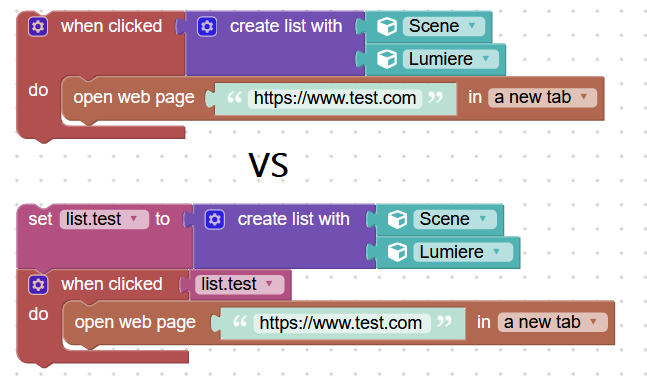647x382 pixels.
Task: Open gear settings on bottom 'create list with' block
Action: (215, 219)
